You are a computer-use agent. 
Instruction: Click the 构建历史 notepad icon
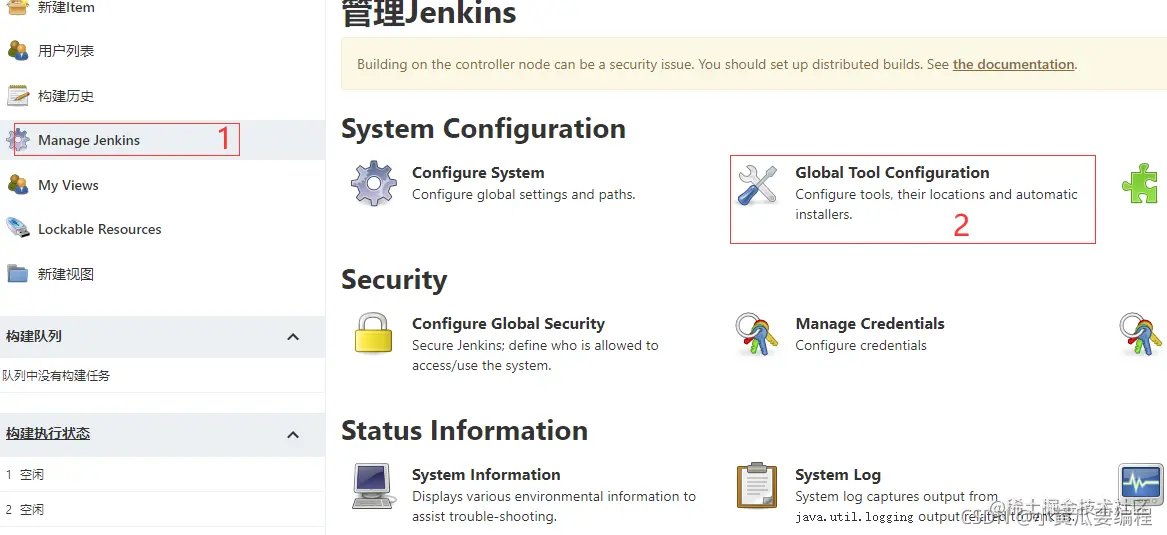18,95
